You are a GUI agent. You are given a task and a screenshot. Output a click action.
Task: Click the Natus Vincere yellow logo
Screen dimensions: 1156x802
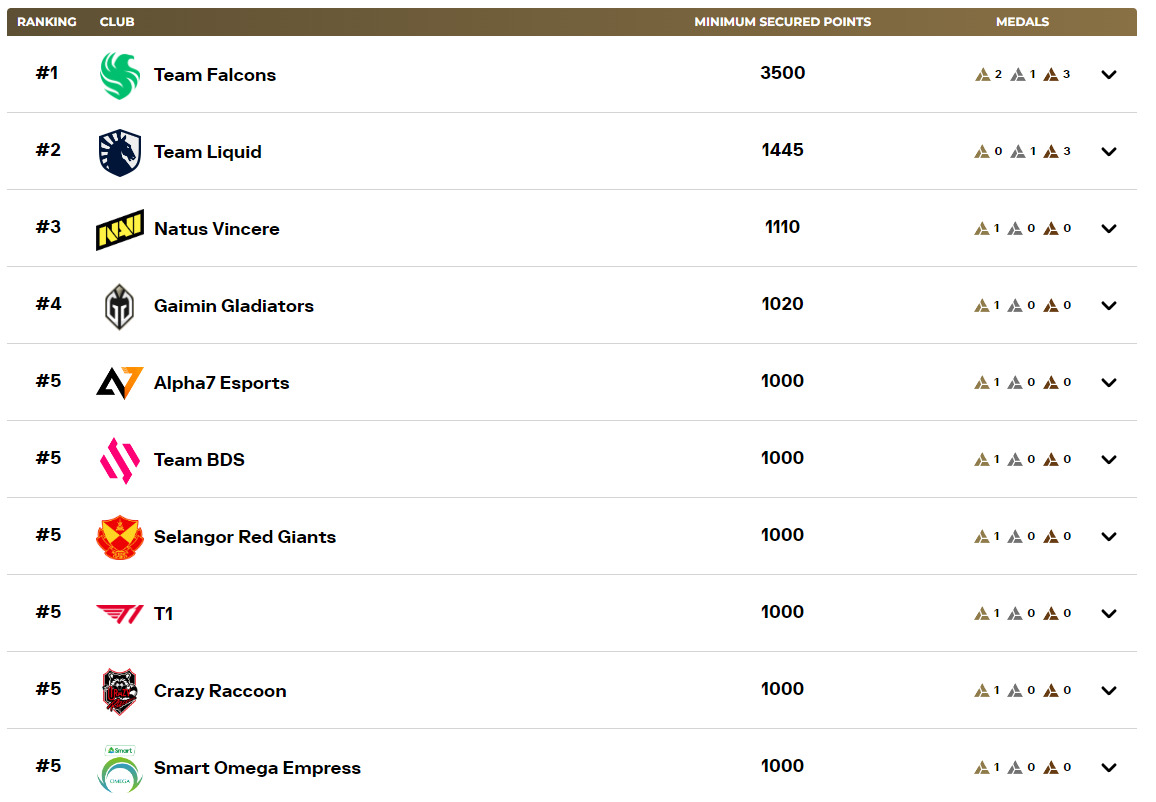(x=120, y=229)
